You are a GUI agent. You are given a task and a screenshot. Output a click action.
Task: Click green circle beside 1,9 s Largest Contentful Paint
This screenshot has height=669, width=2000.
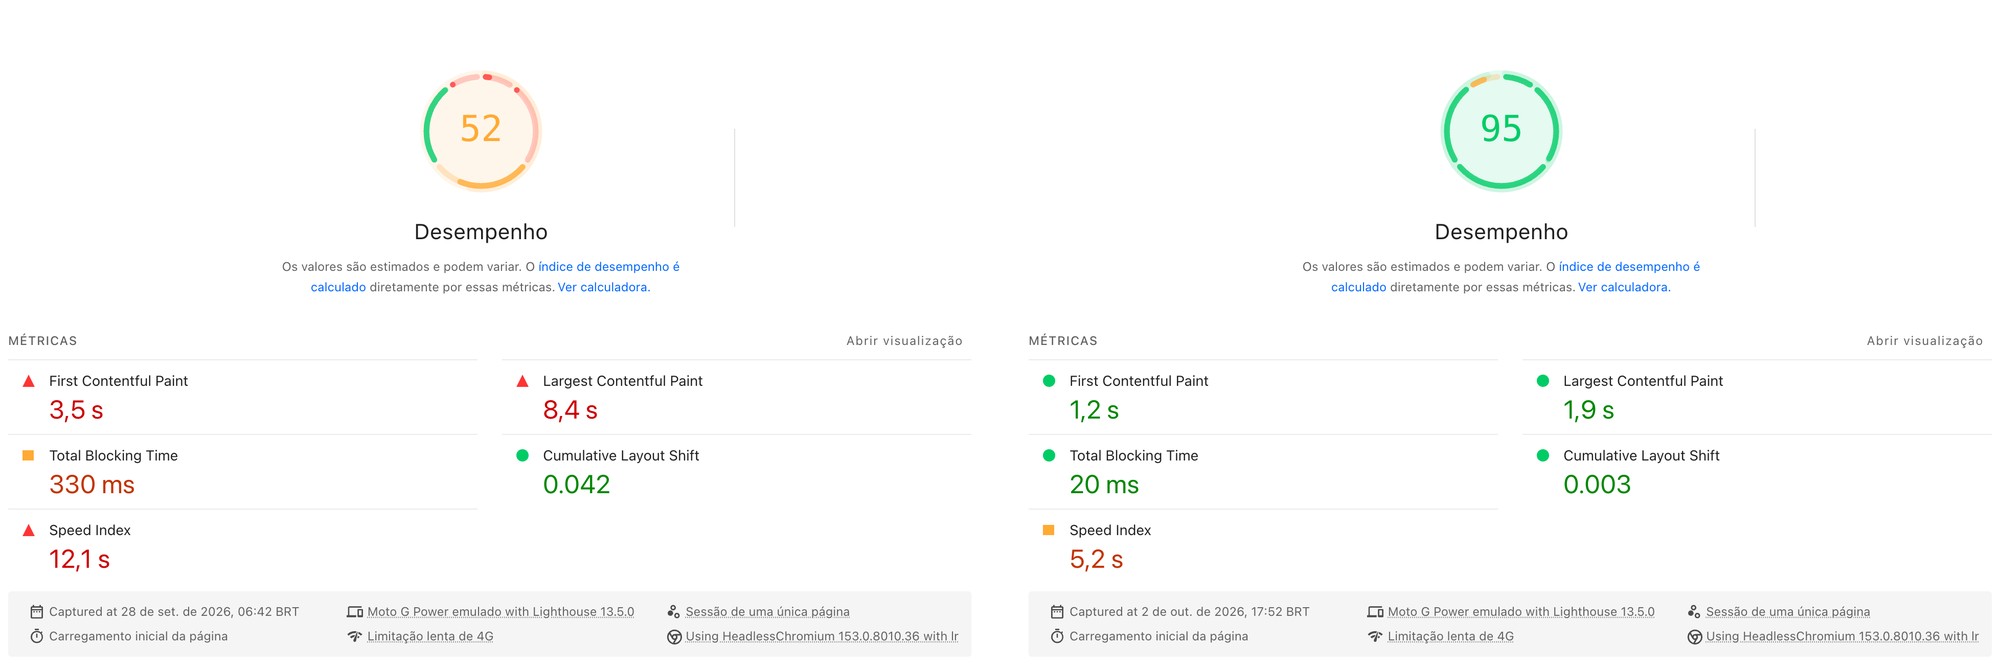1543,381
